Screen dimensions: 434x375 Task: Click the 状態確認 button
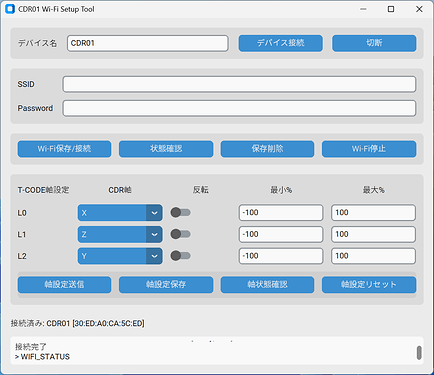[166, 149]
